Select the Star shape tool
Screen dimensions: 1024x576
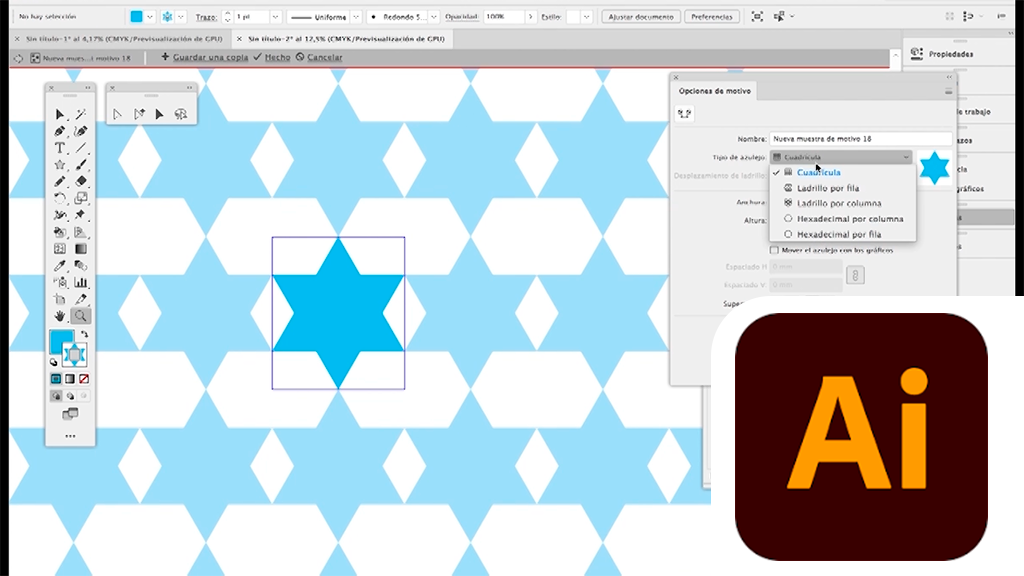coord(60,165)
